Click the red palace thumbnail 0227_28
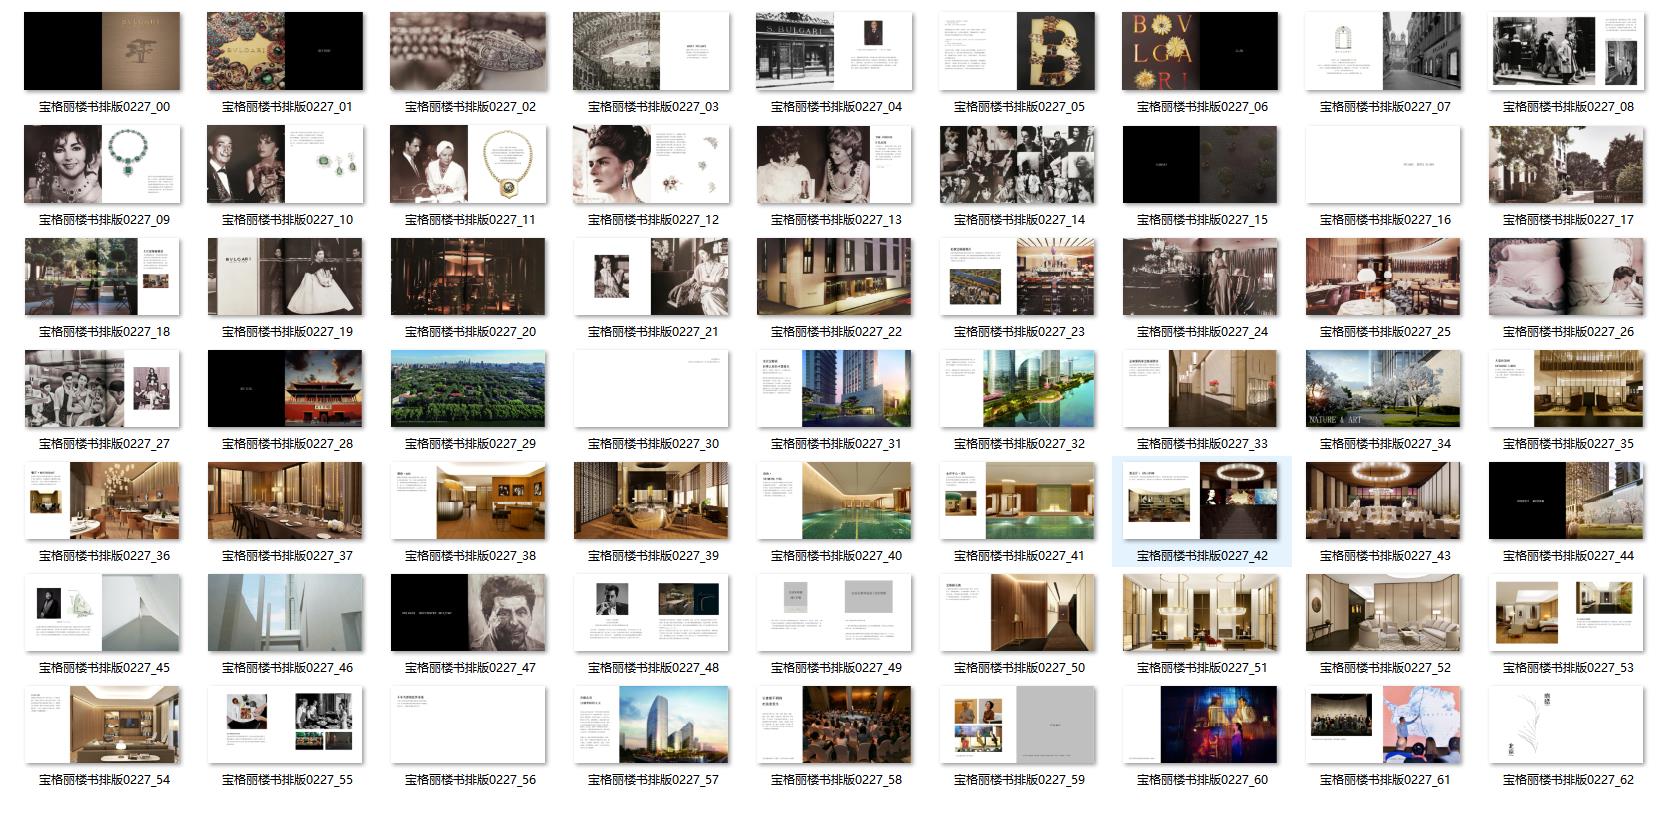Screen dimensions: 1666x824 point(285,388)
